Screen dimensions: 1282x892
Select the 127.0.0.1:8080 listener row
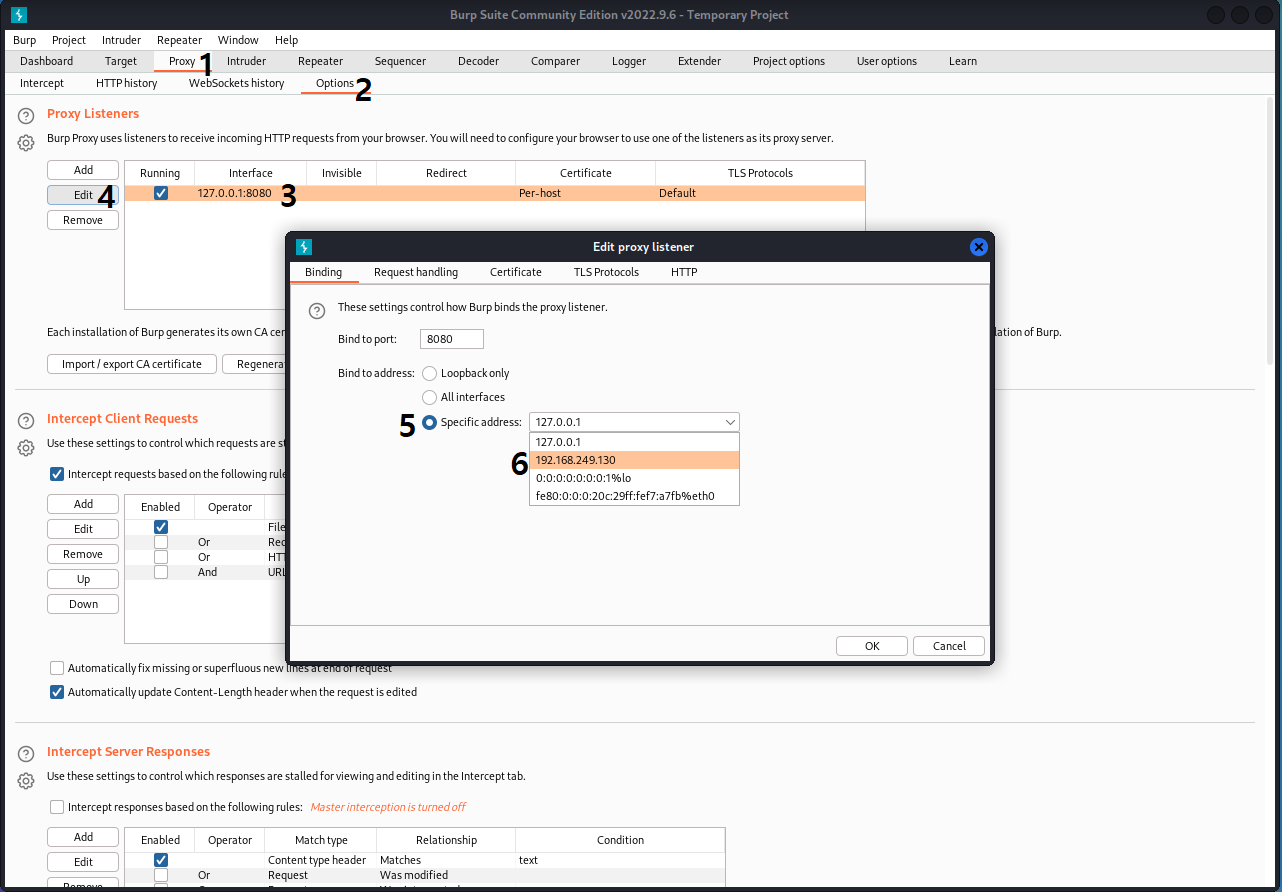click(494, 193)
